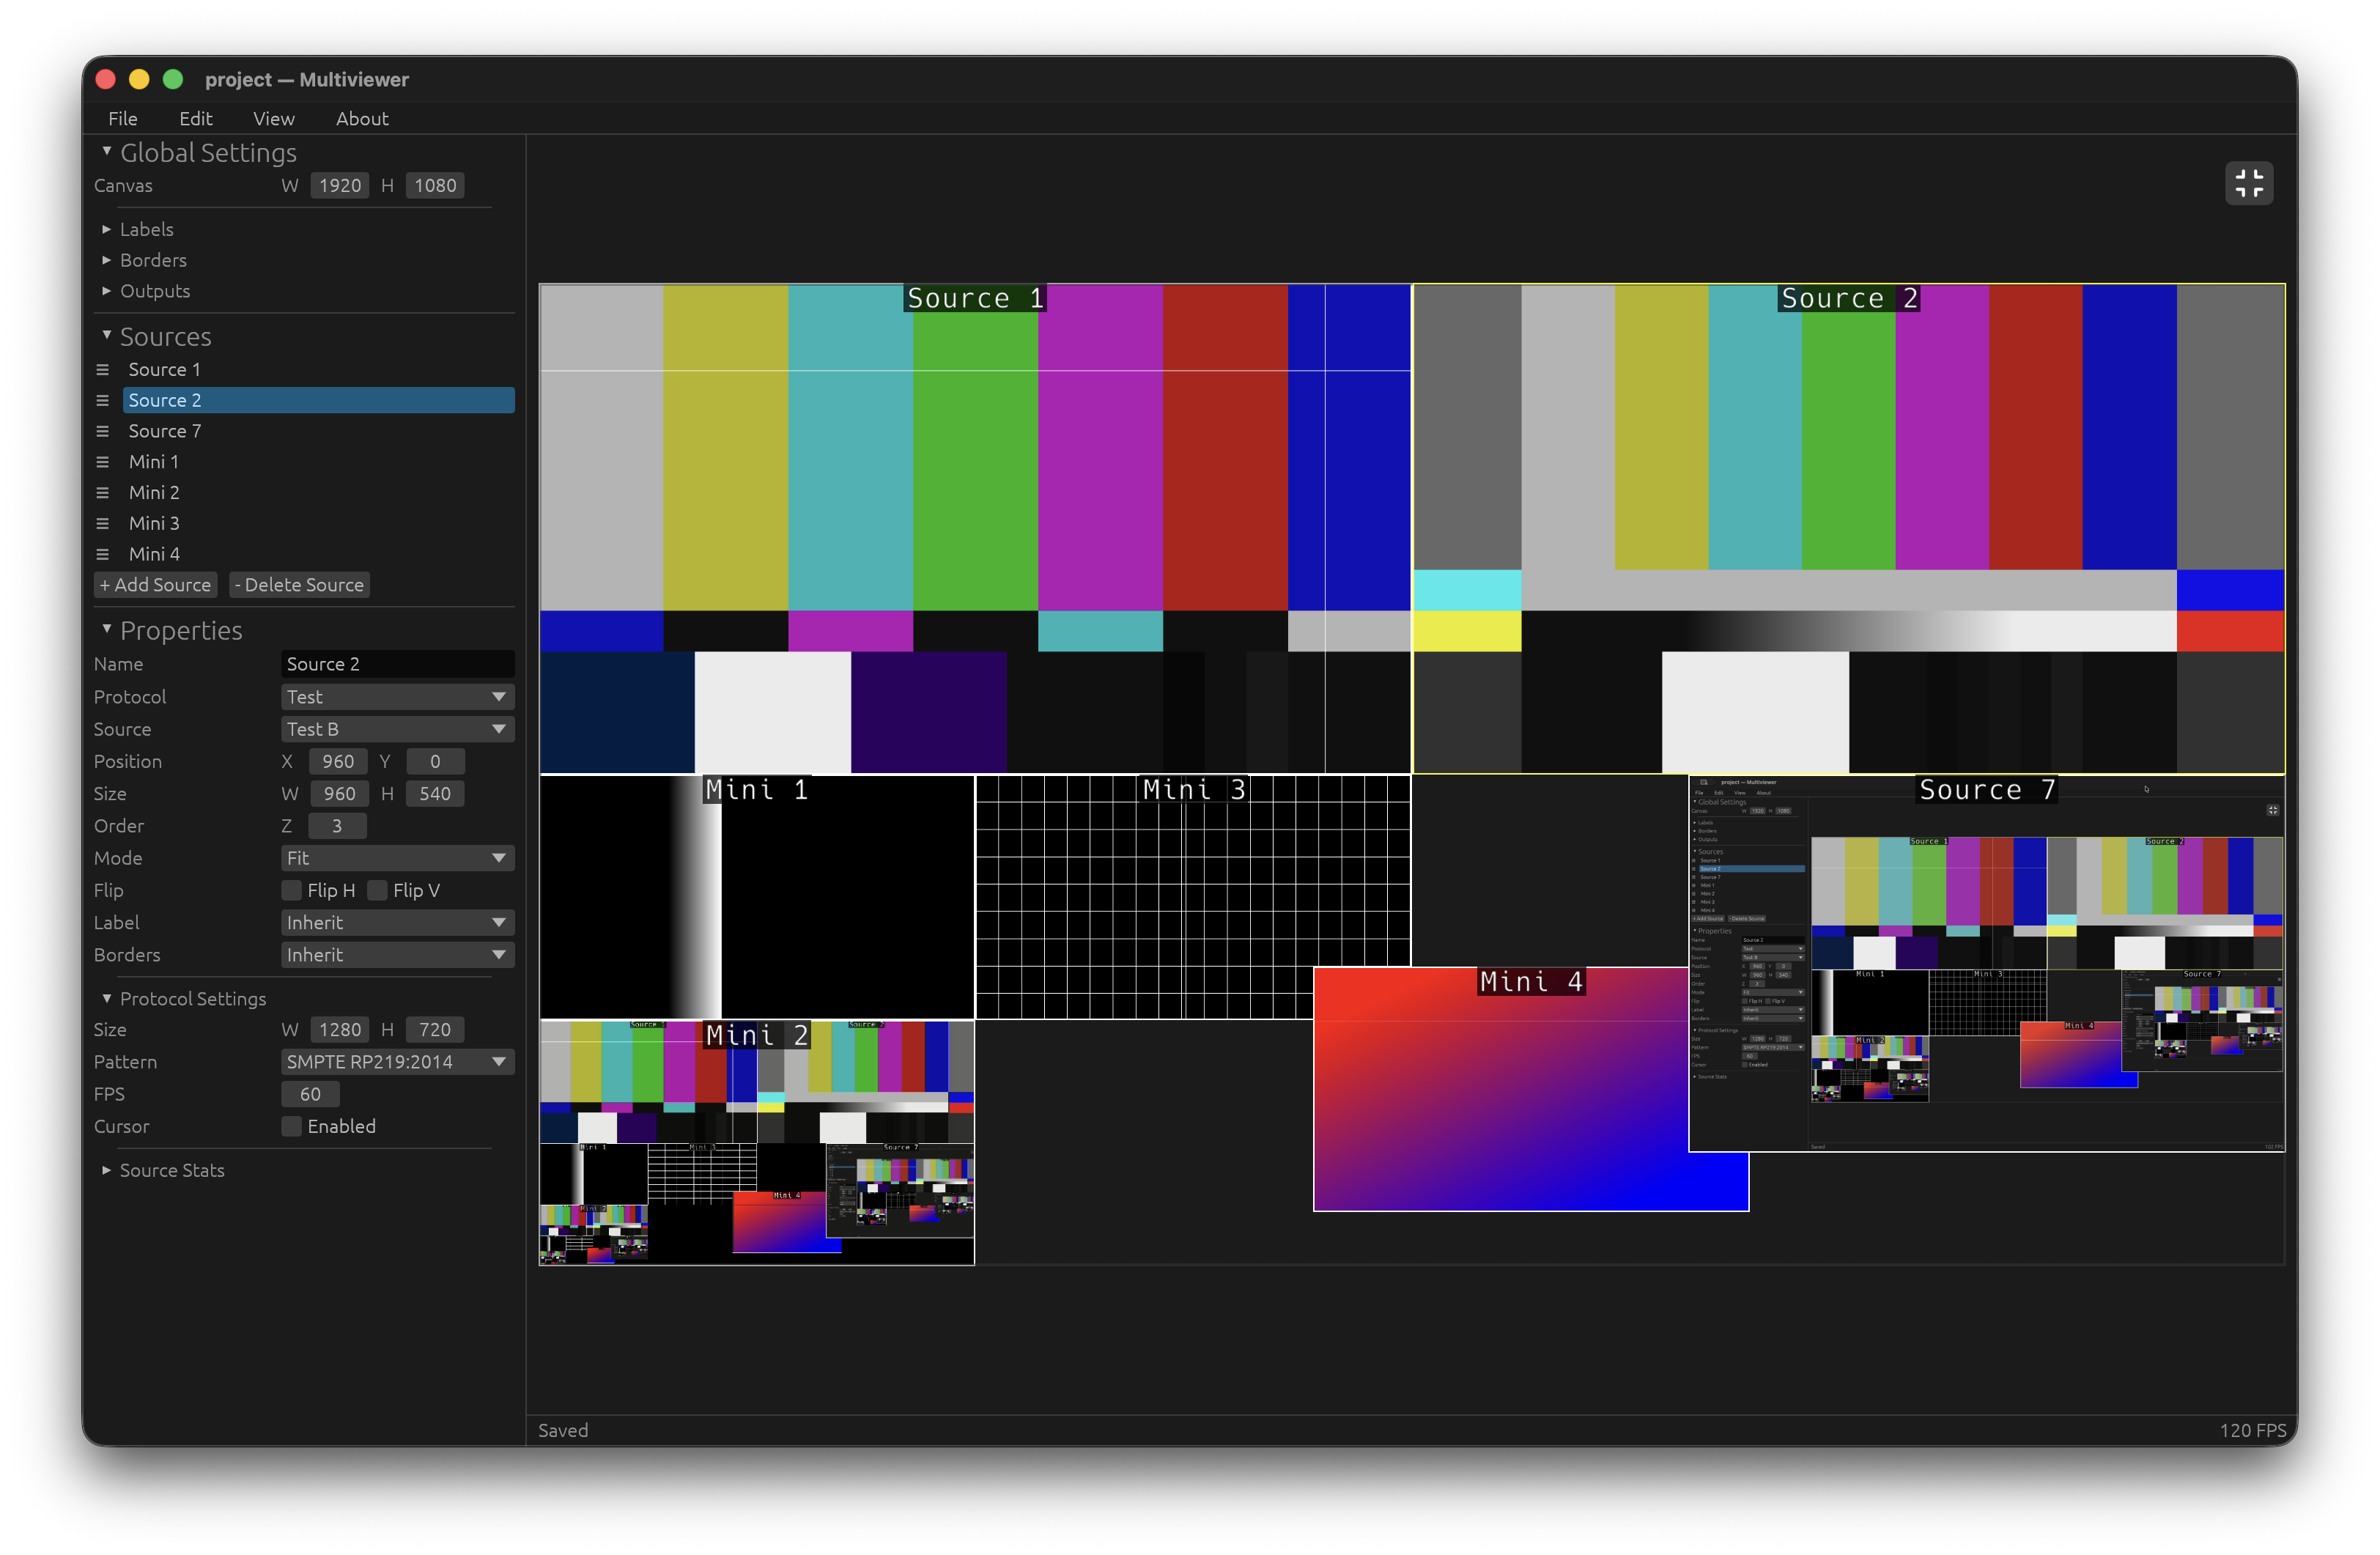Select Mini 3 in the sources list
The image size is (2380, 1555).
[318, 523]
